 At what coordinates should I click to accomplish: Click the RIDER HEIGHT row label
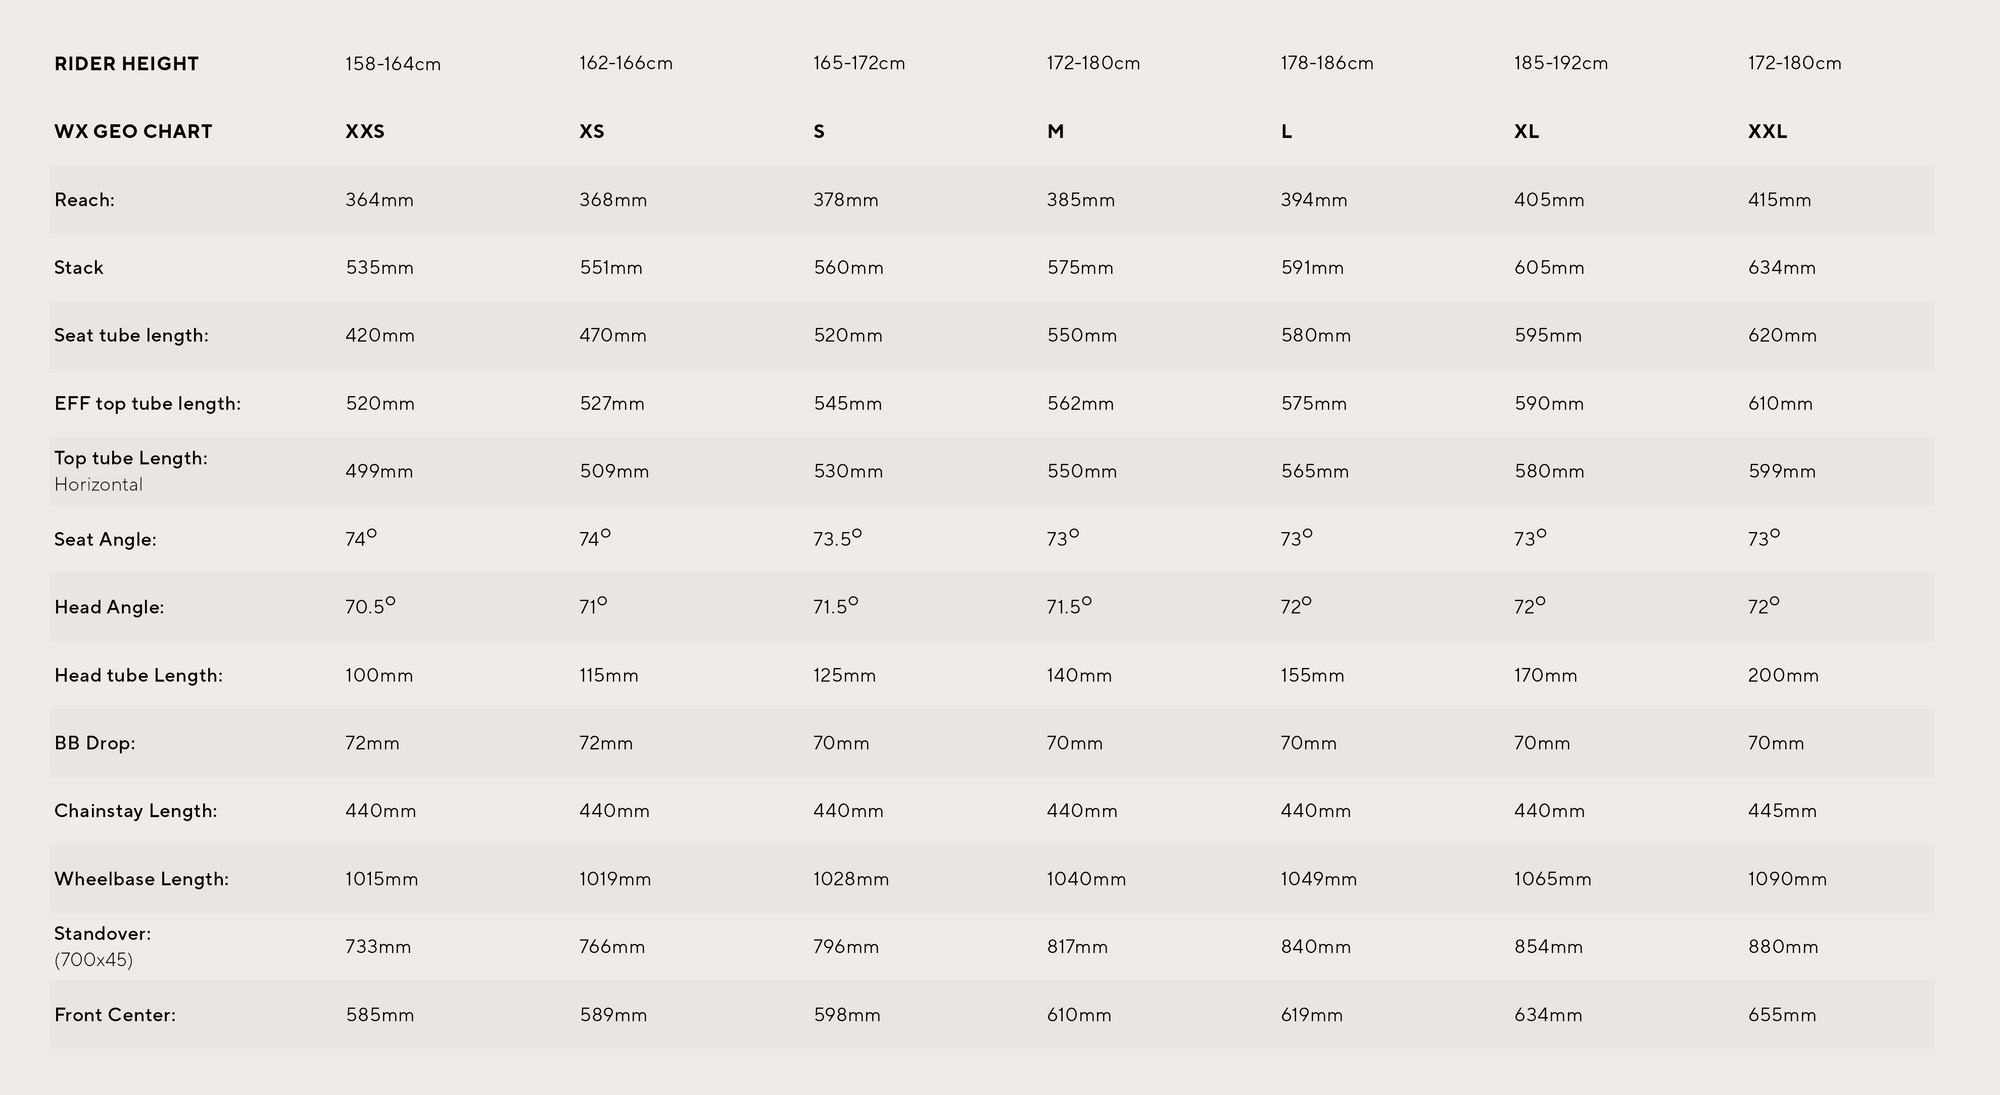pos(126,64)
